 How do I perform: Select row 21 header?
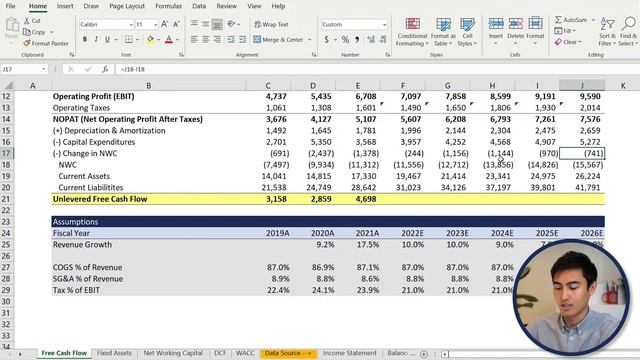(x=6, y=199)
